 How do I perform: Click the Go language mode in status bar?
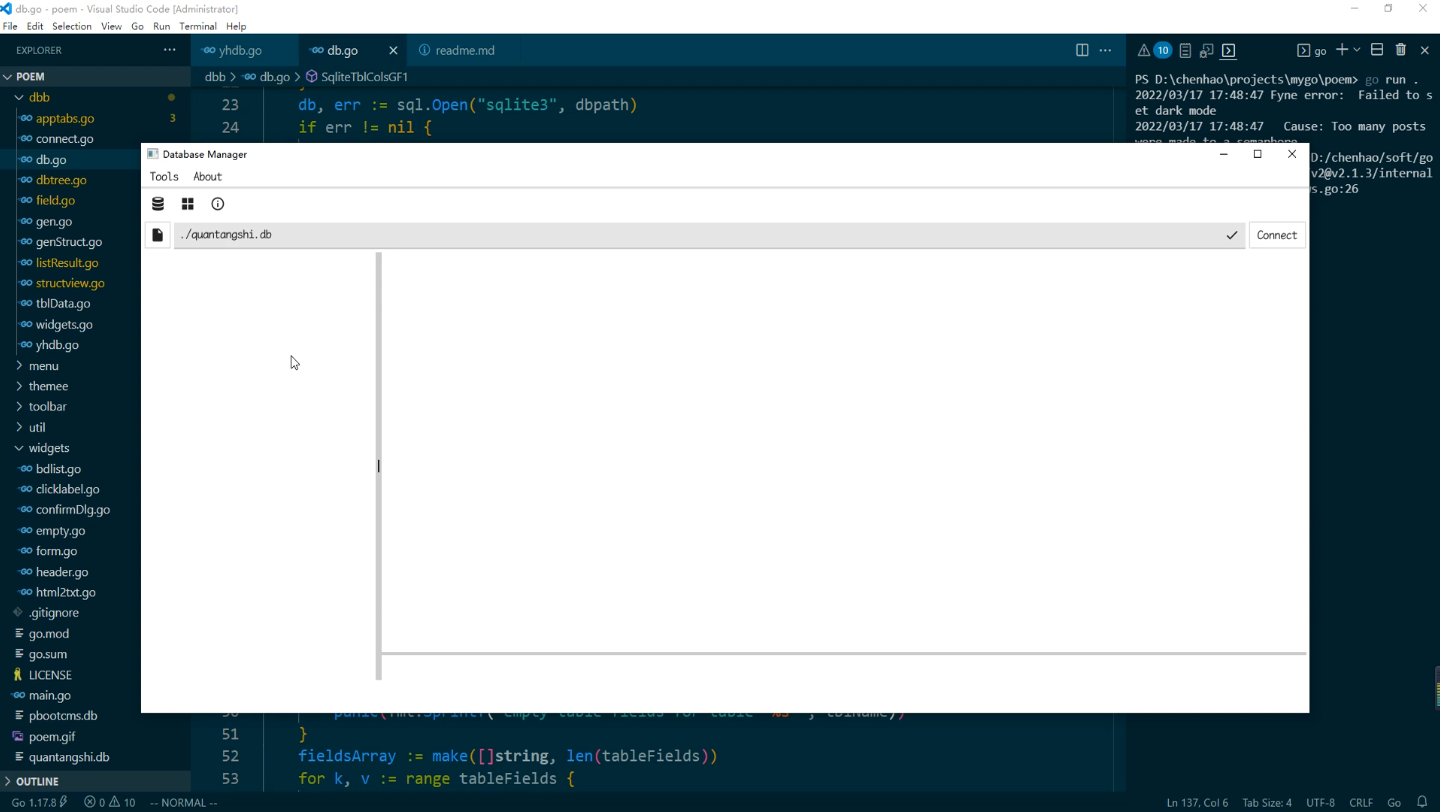(1394, 802)
